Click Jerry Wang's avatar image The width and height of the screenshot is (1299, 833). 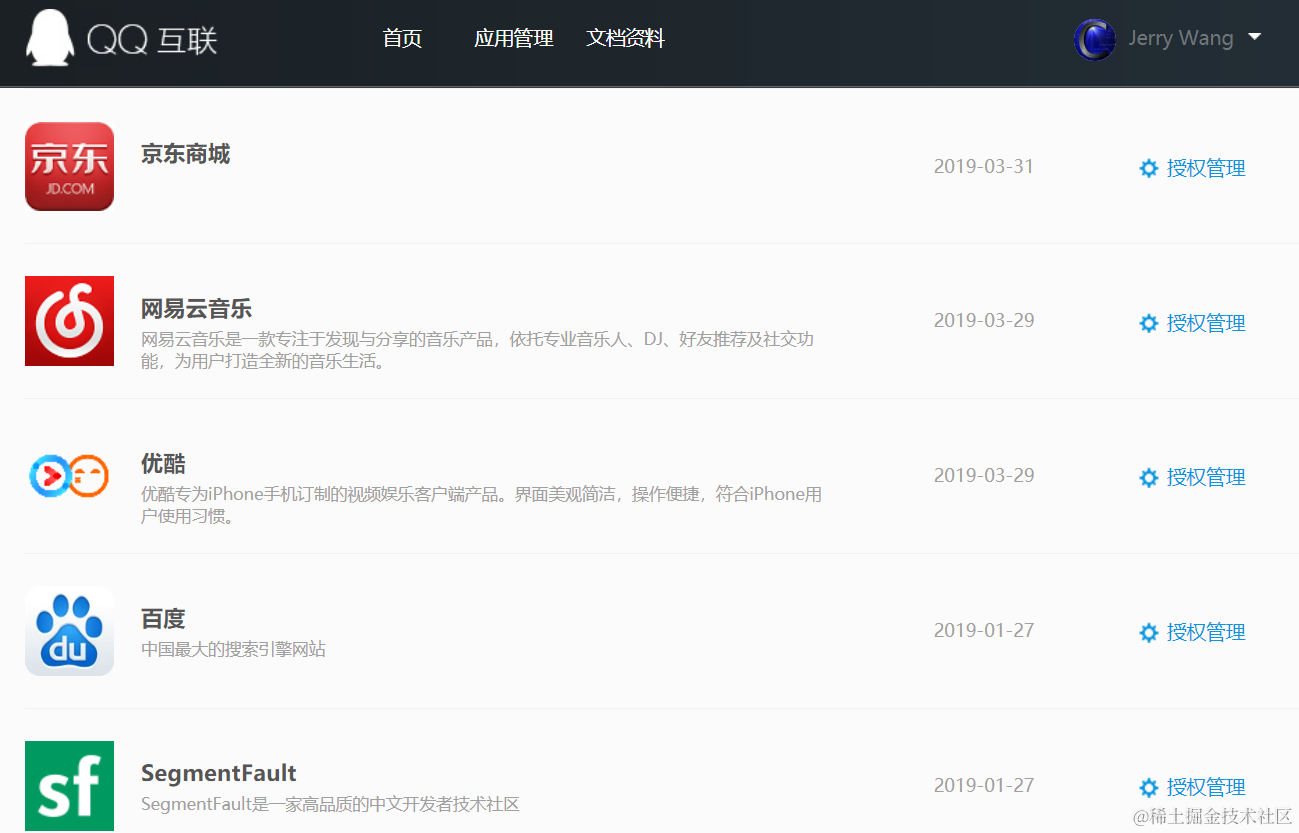pyautogui.click(x=1094, y=39)
